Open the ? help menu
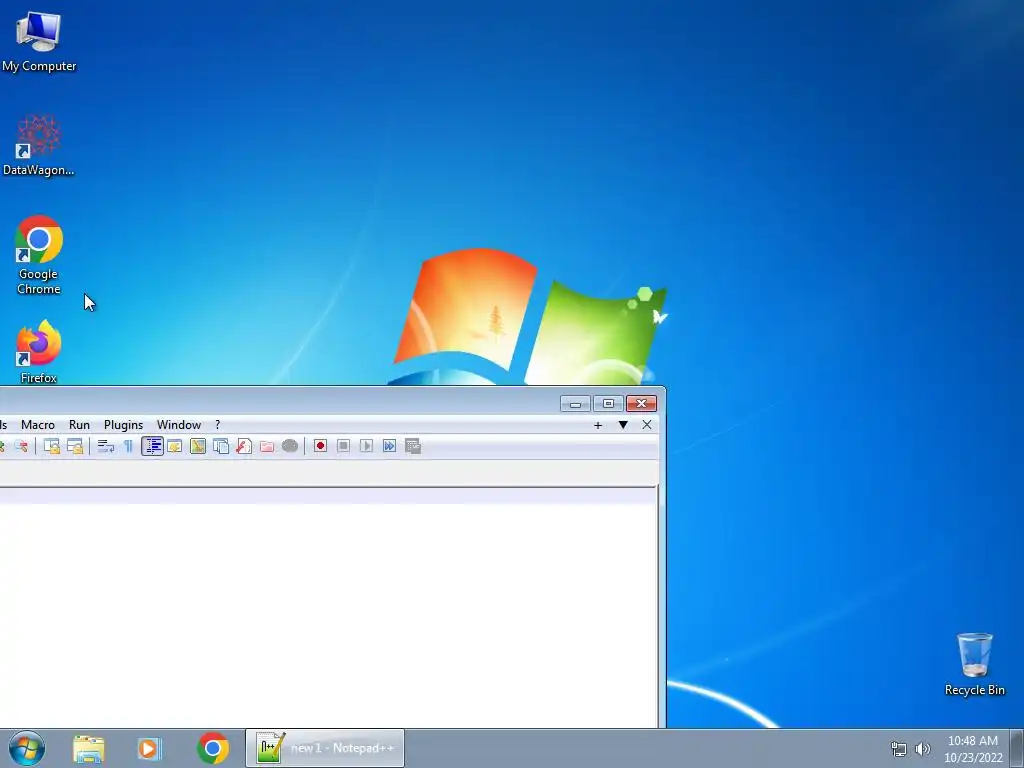The width and height of the screenshot is (1024, 768). (x=217, y=425)
